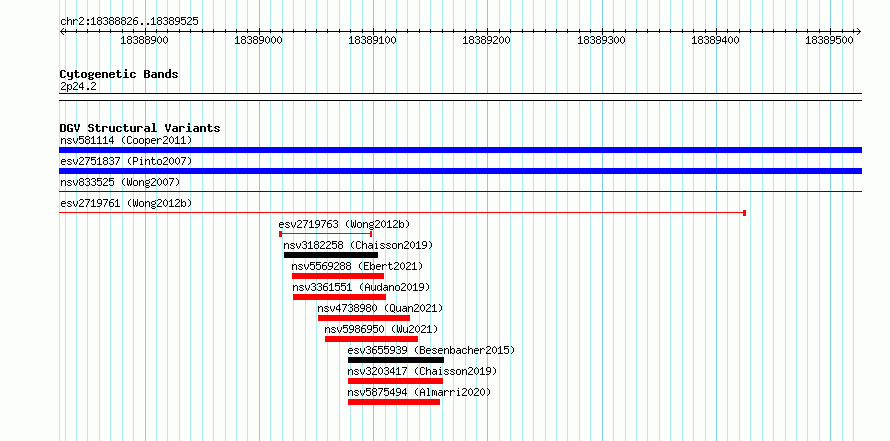Select the red bar under nsv5875494
The width and height of the screenshot is (890, 441).
pyautogui.click(x=394, y=402)
